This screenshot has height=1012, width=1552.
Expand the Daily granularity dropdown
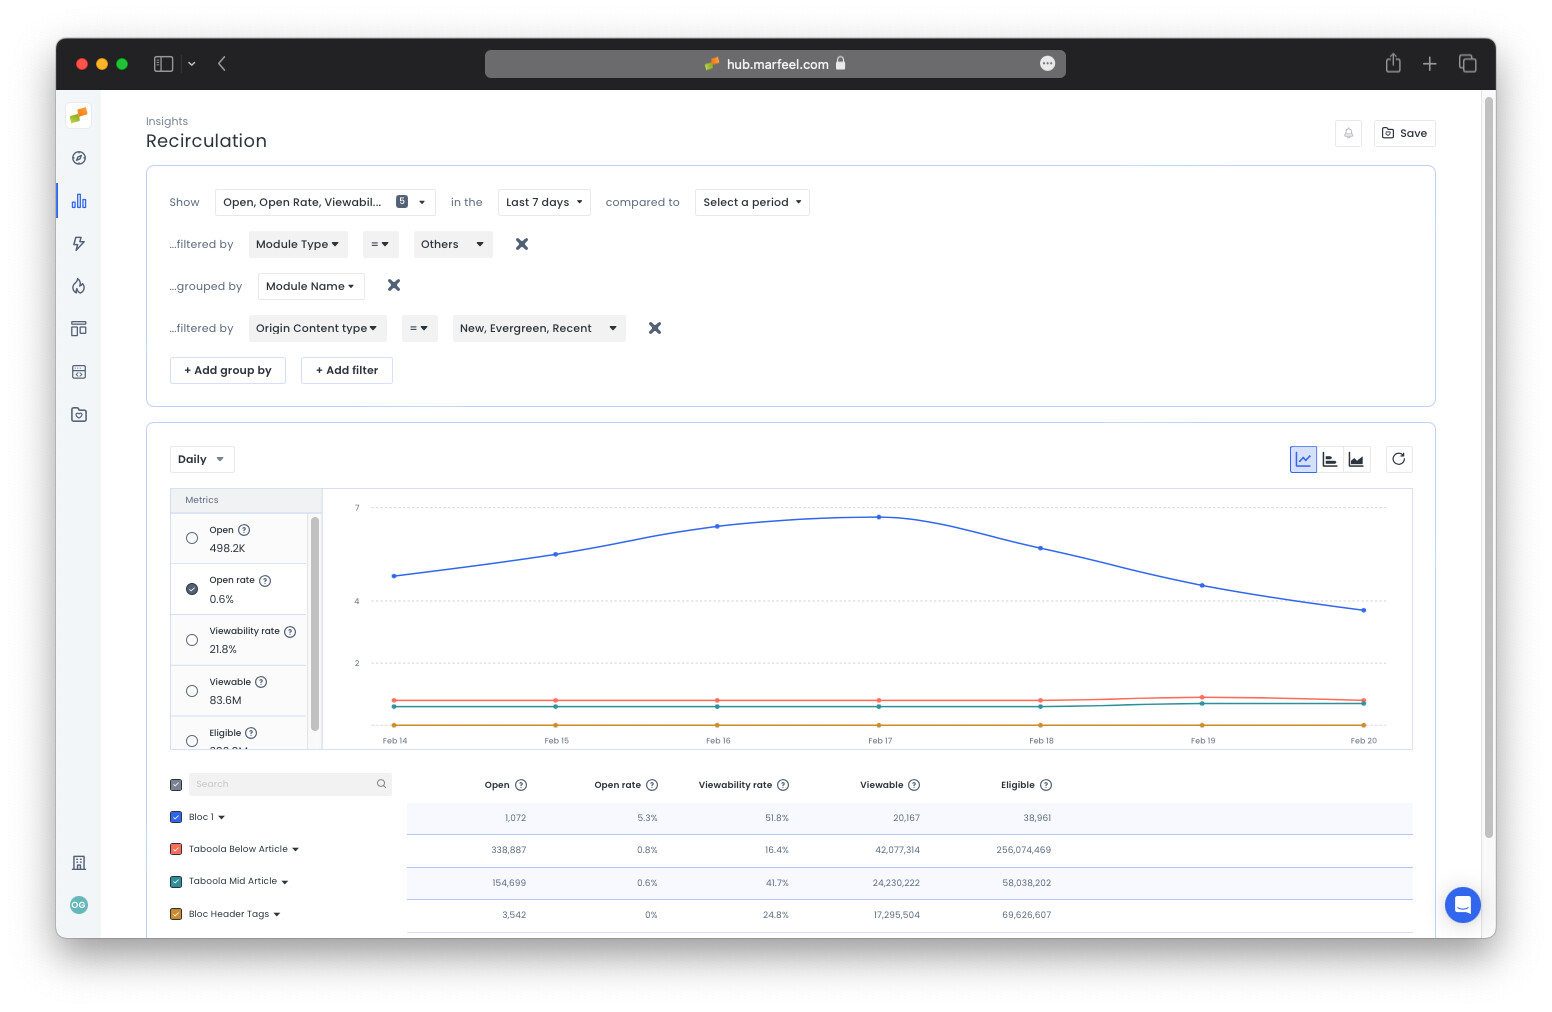(202, 459)
